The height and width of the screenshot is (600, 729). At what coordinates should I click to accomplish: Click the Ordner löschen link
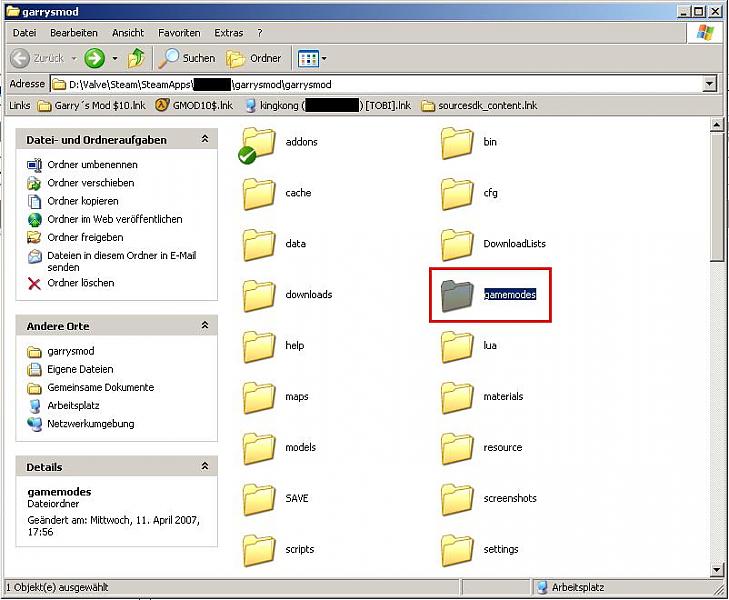click(80, 283)
